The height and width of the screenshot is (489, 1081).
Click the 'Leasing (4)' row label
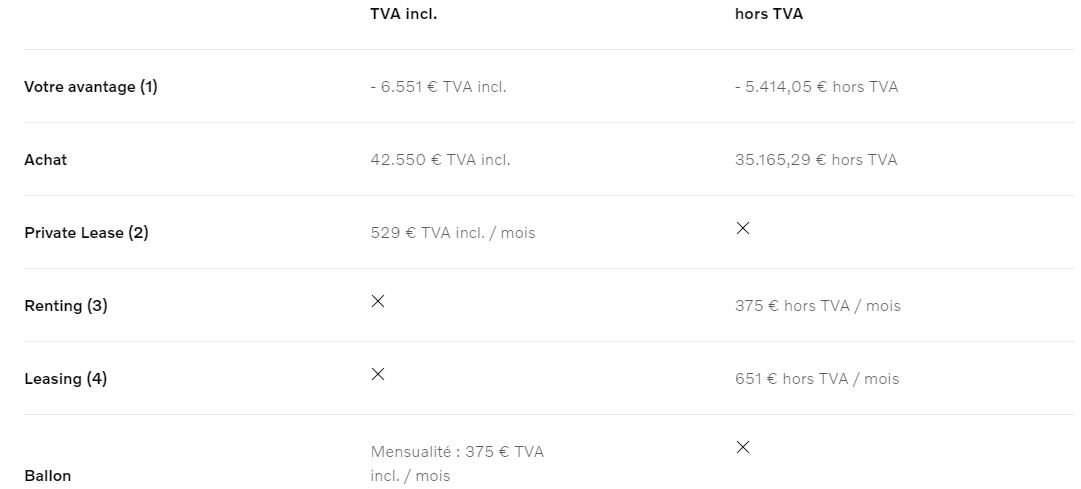point(65,379)
